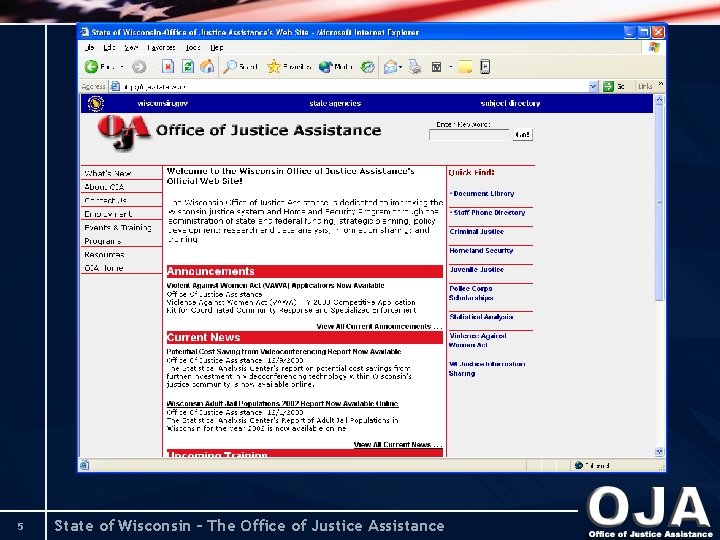Open Events & Training in the left navigation
Viewport: 720px width, 540px height.
pyautogui.click(x=118, y=227)
